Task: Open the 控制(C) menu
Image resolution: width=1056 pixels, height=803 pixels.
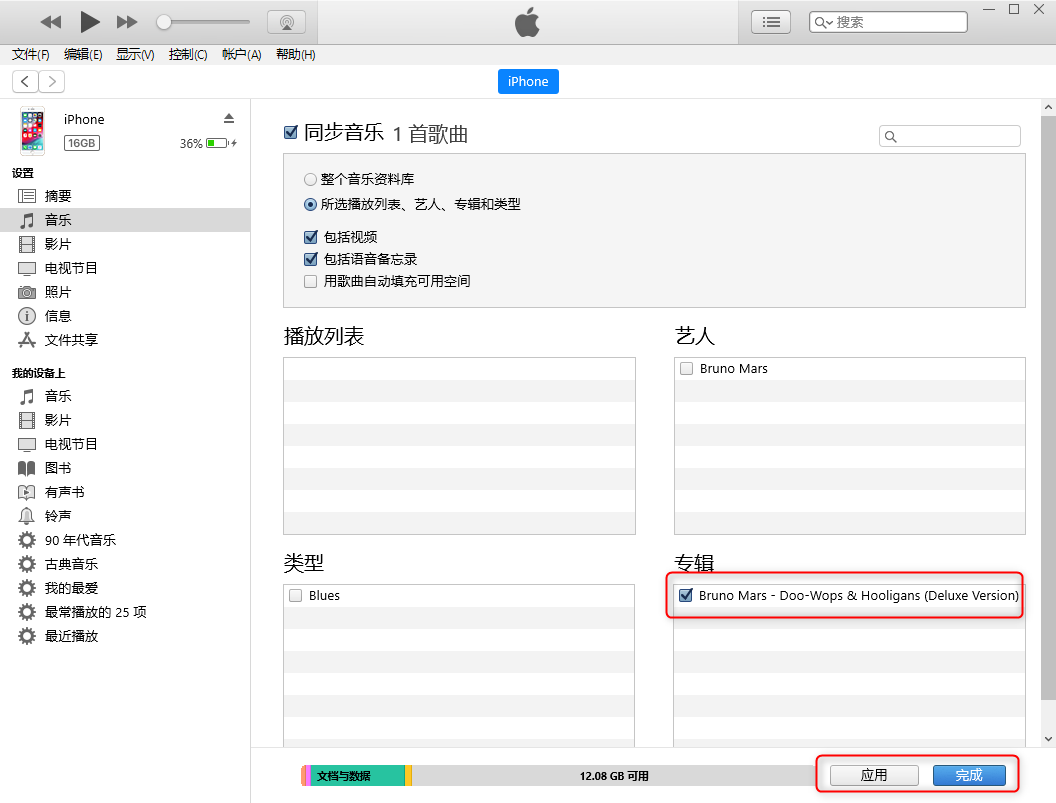Action: coord(188,55)
